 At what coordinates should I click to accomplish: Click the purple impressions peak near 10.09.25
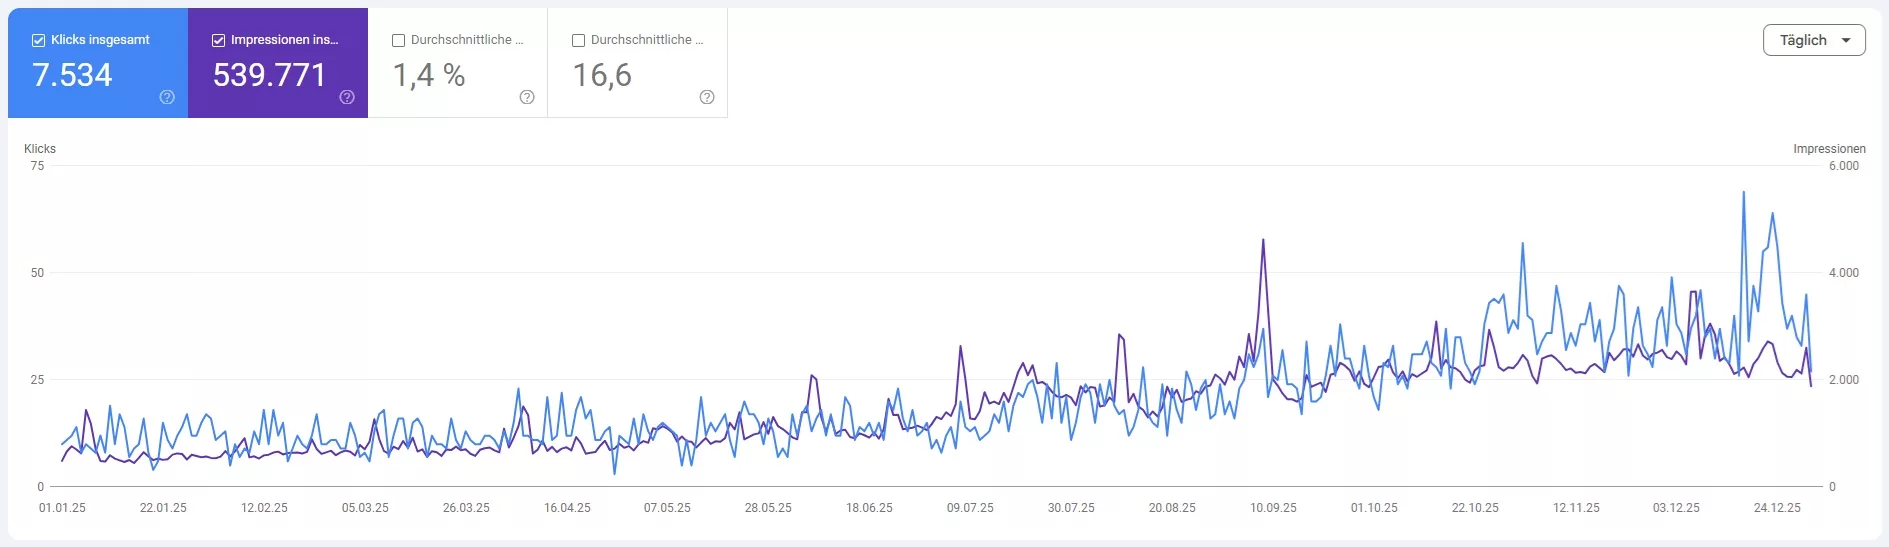(x=1263, y=241)
